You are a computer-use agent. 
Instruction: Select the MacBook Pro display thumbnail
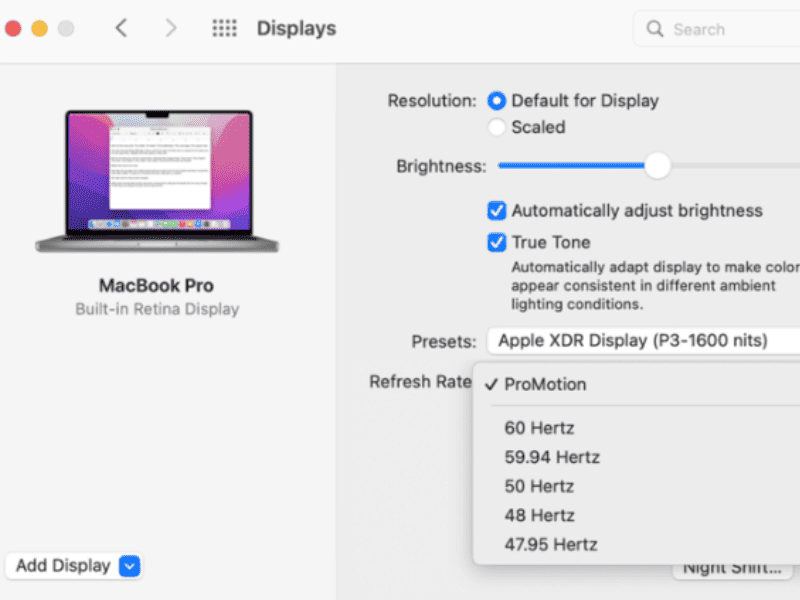pos(157,180)
